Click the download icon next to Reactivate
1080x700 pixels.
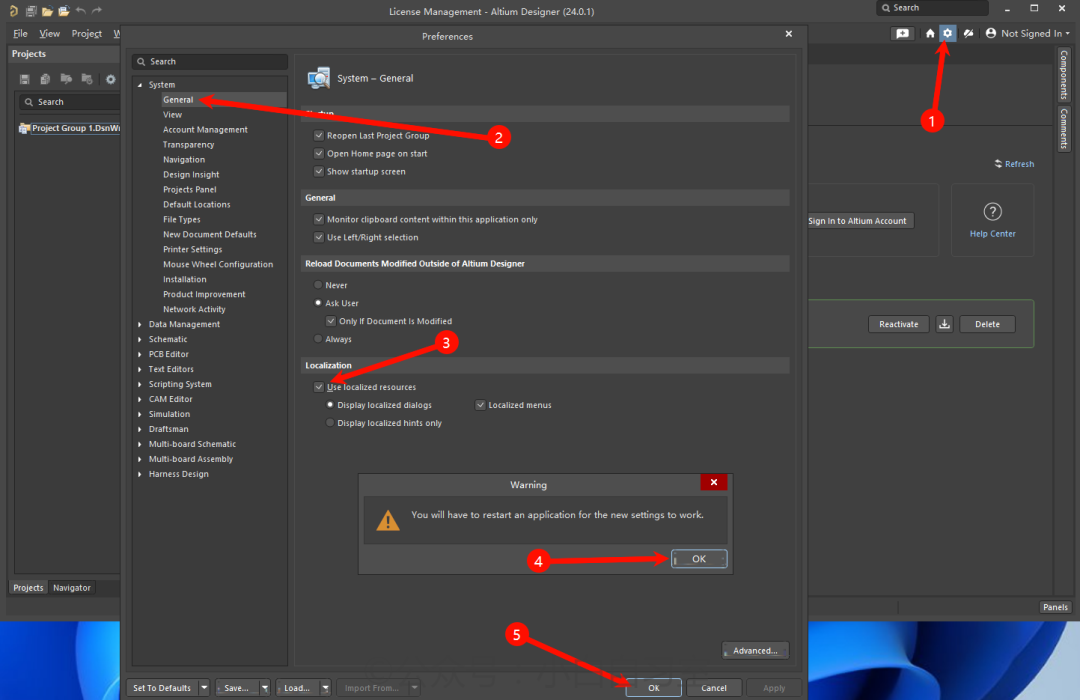[x=944, y=324]
